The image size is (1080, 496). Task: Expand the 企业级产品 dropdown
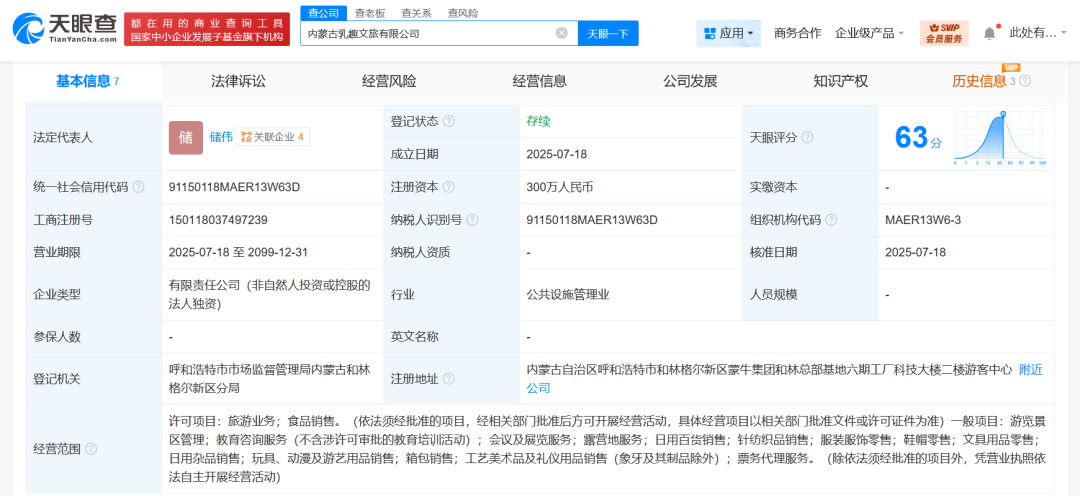pos(869,33)
